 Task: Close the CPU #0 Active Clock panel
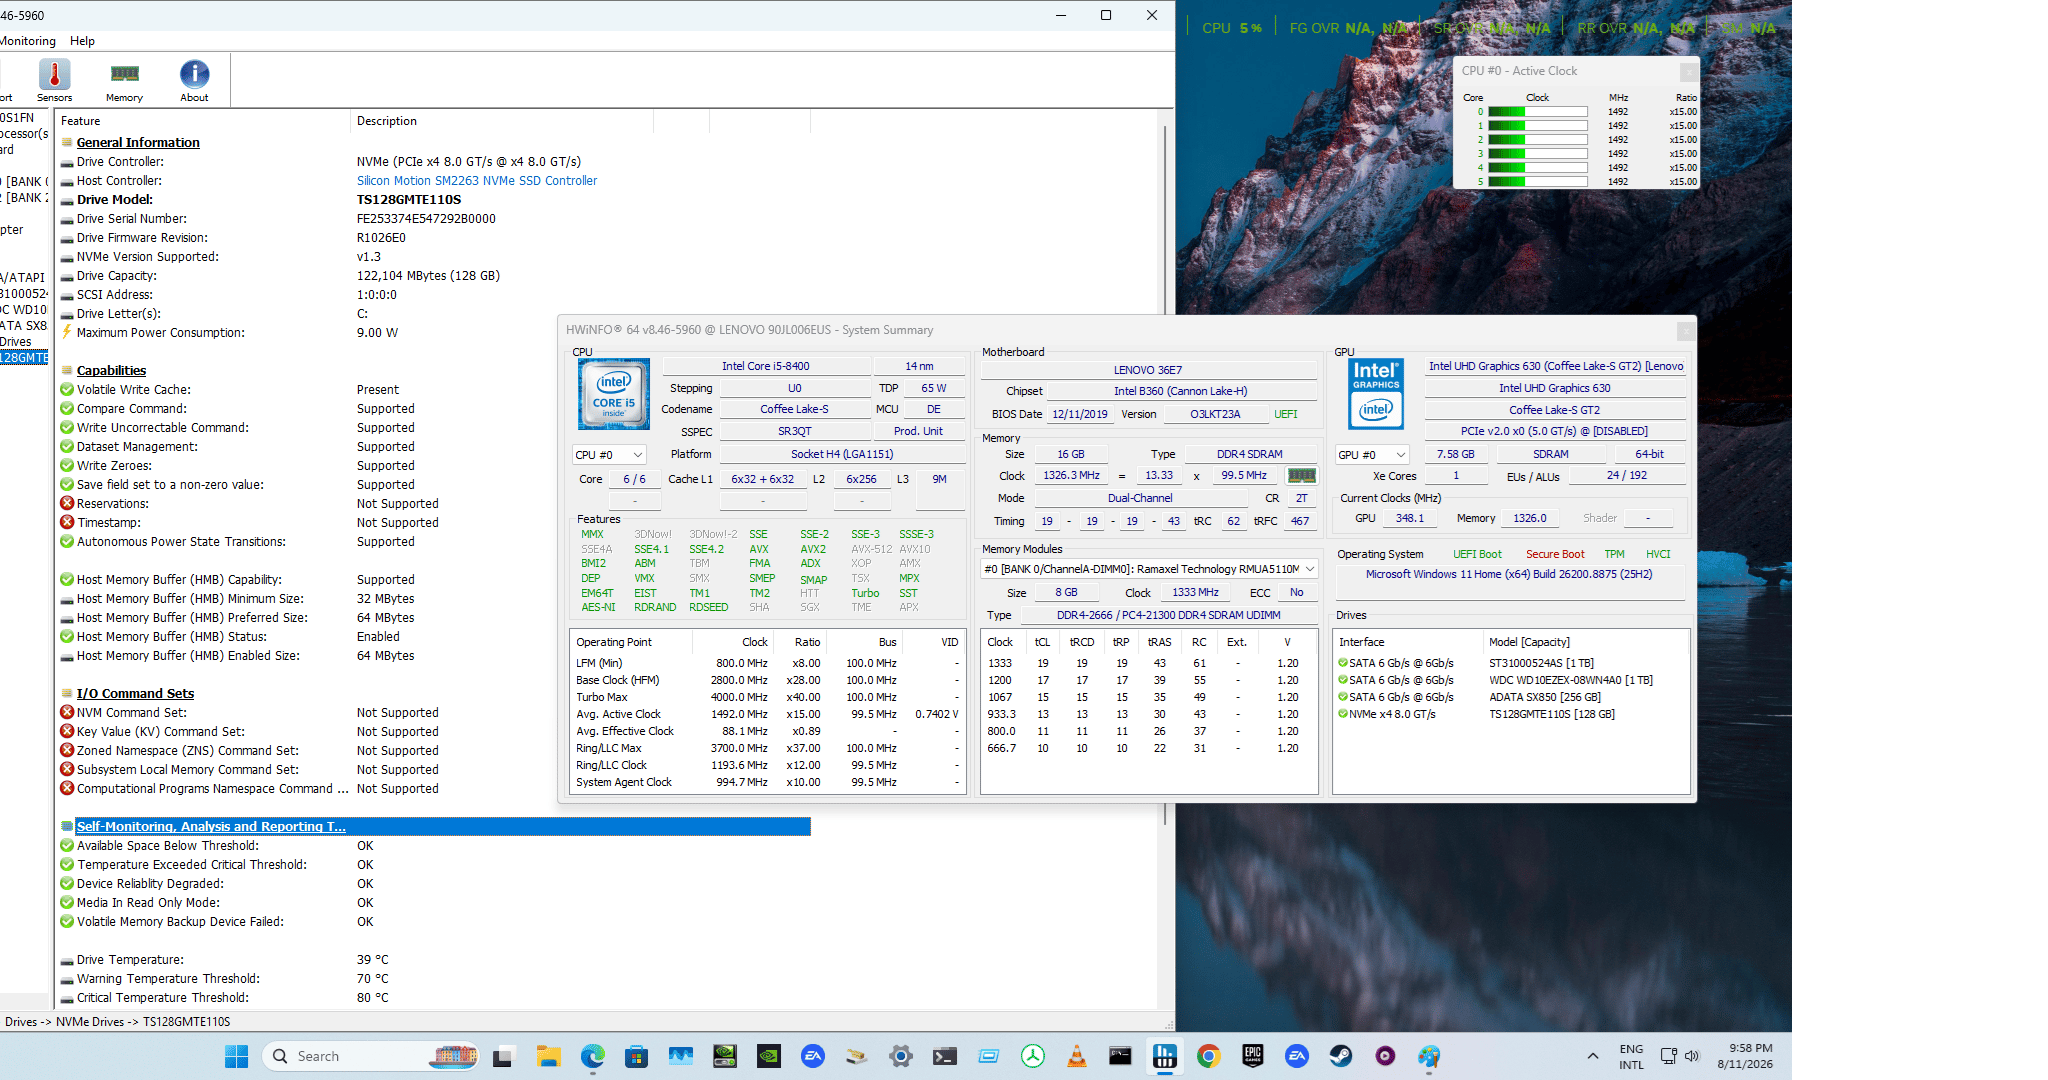(1688, 71)
